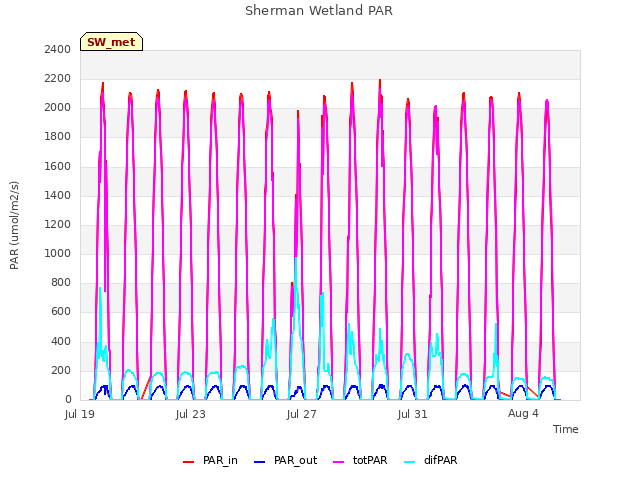The image size is (640, 480).
Task: Click the 1000 y-axis tick label
Action: pos(58,253)
